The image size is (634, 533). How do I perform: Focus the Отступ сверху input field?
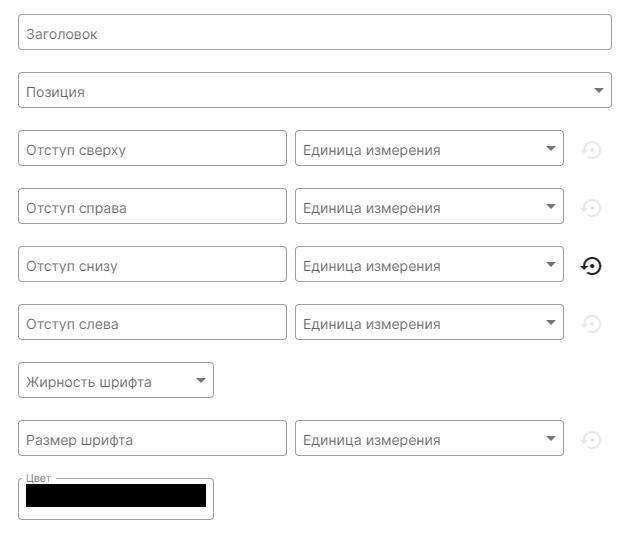point(152,148)
